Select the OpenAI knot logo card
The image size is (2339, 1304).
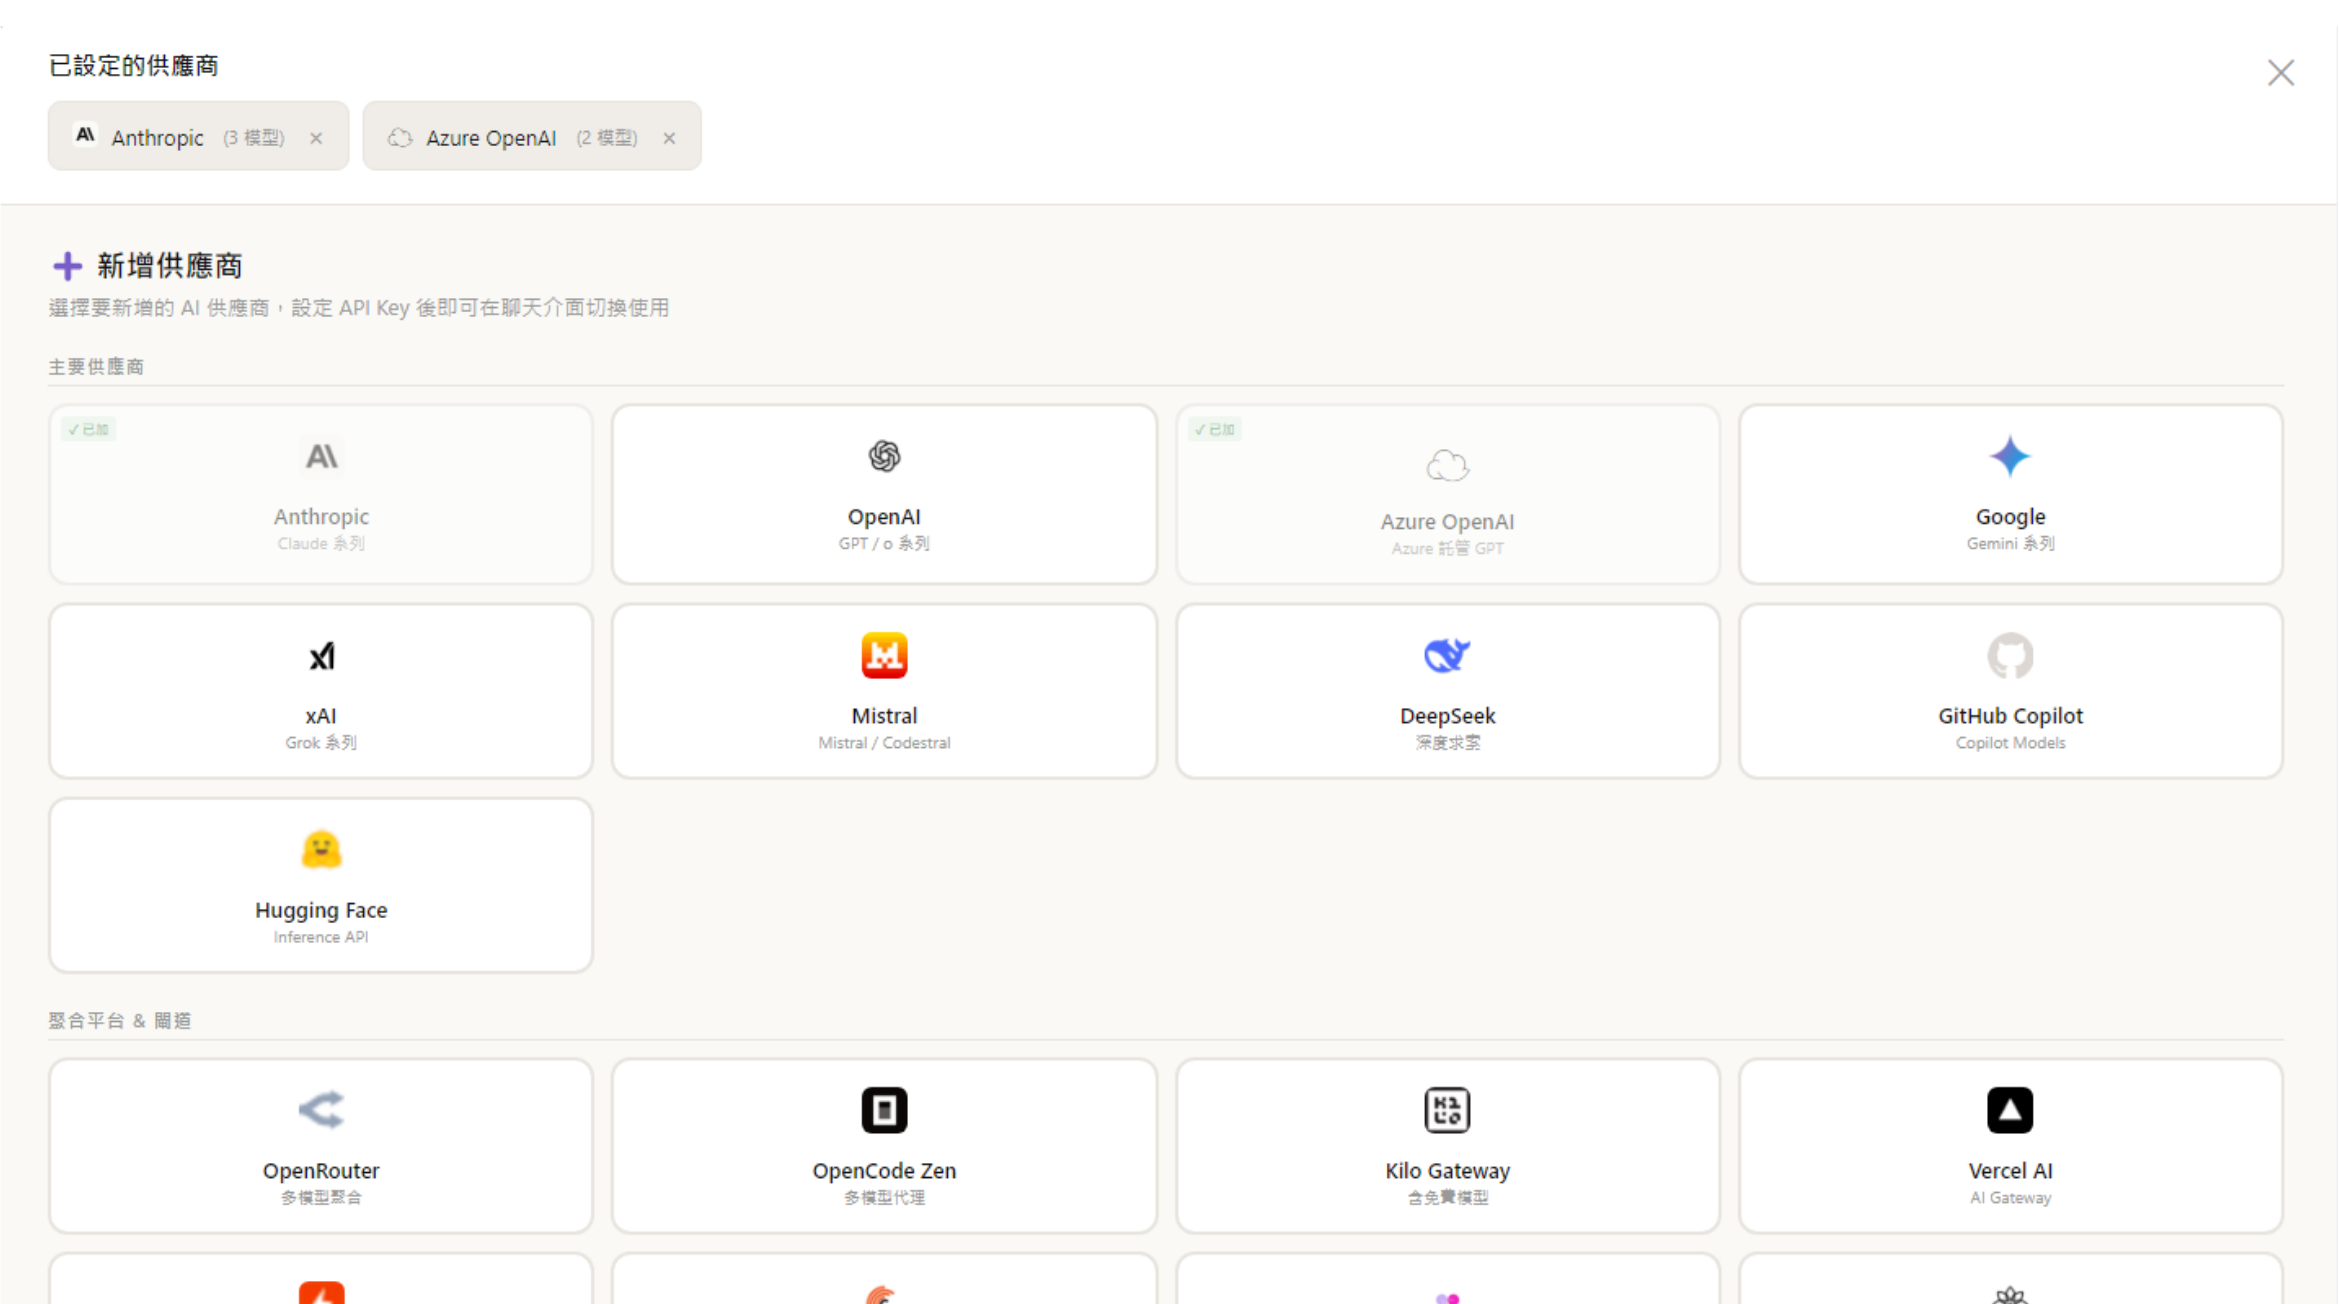click(884, 457)
